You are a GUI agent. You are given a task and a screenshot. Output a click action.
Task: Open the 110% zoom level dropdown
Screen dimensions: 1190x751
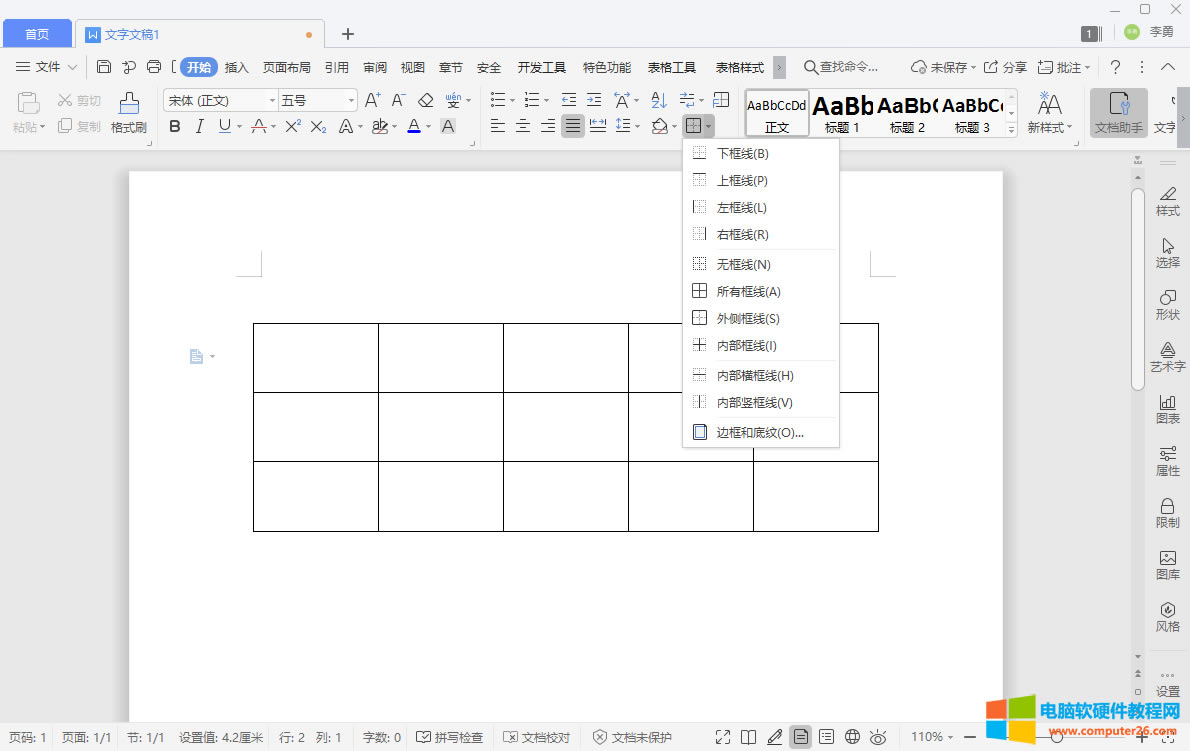(932, 737)
